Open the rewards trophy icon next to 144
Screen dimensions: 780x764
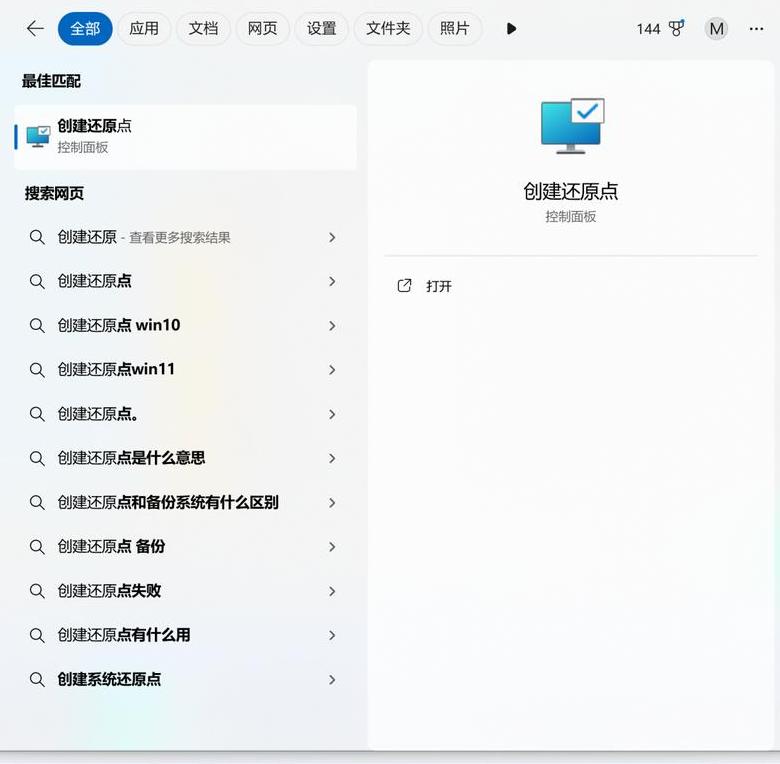676,28
